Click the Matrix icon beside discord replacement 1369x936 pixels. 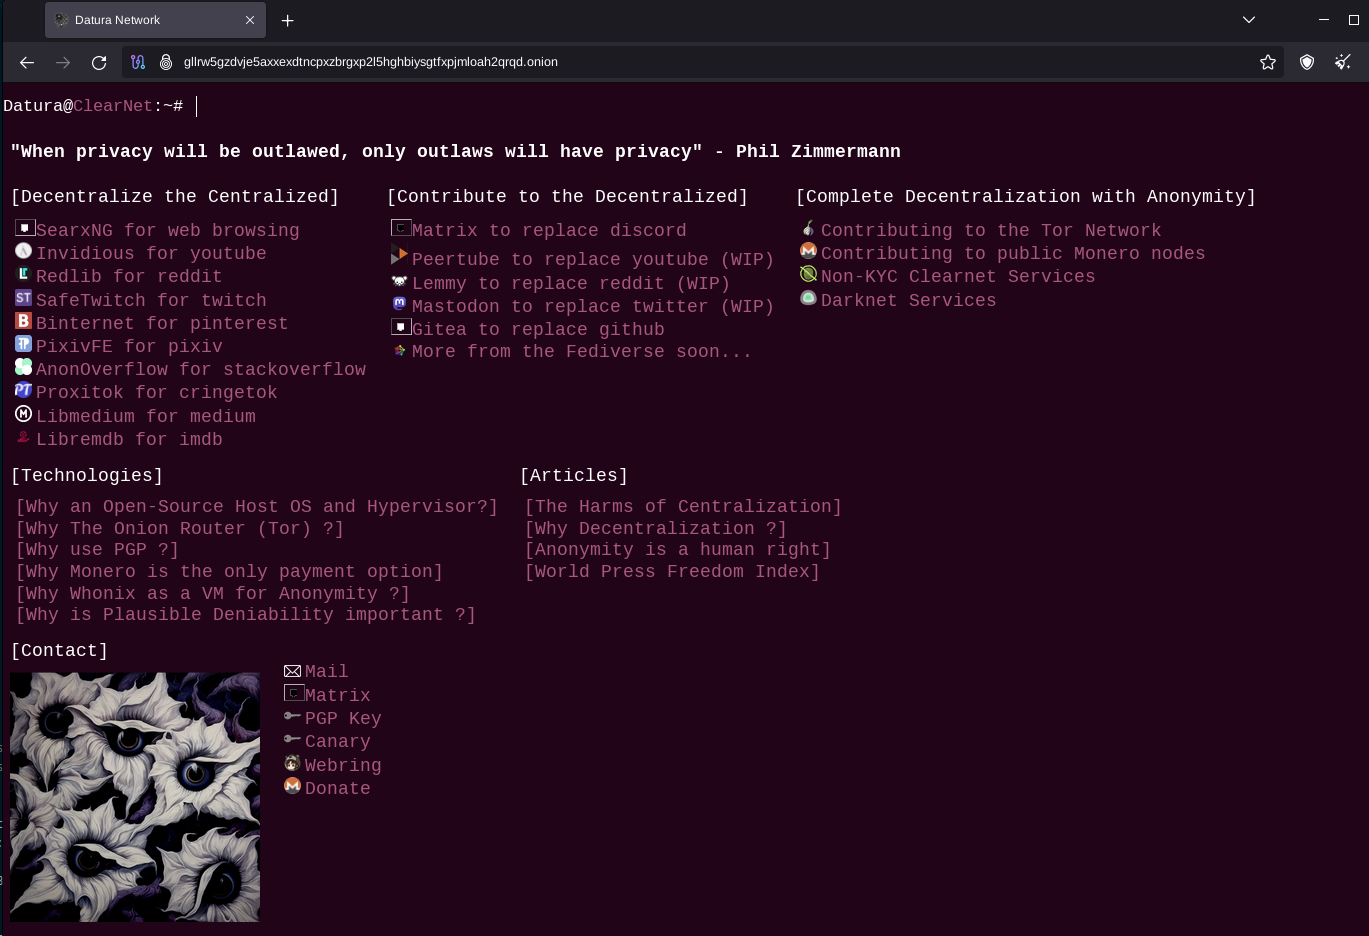(401, 228)
